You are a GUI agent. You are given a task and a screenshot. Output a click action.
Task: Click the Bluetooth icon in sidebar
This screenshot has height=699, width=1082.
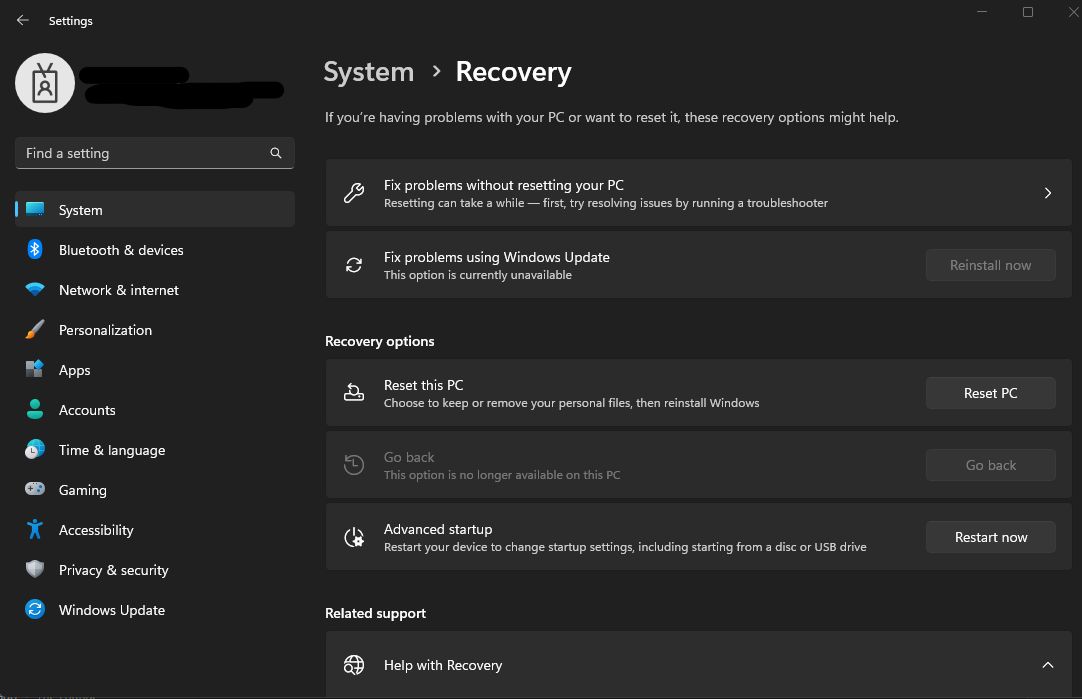35,249
